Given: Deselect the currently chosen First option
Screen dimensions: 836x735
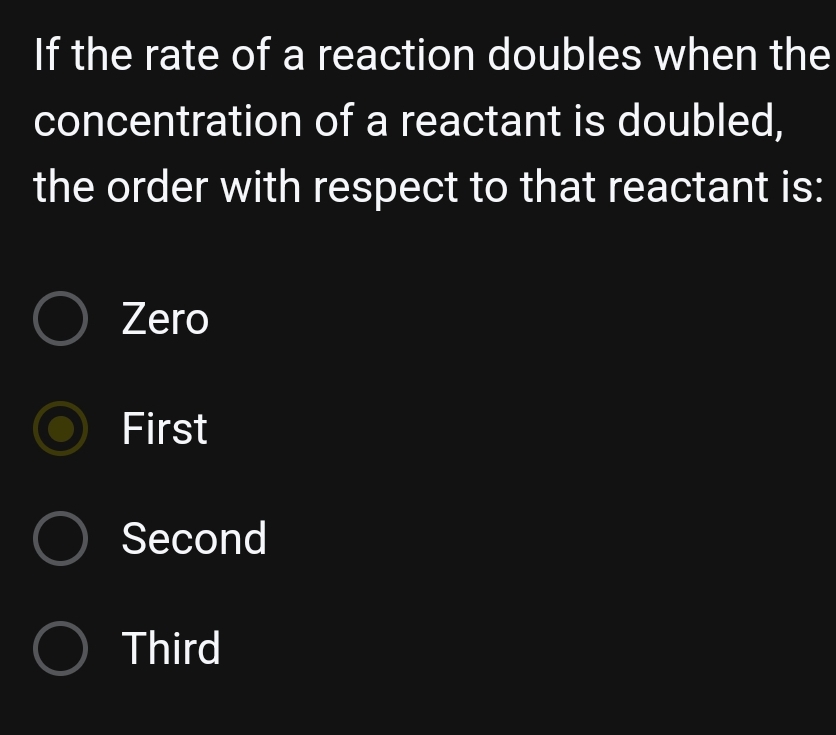Looking at the screenshot, I should (60, 428).
